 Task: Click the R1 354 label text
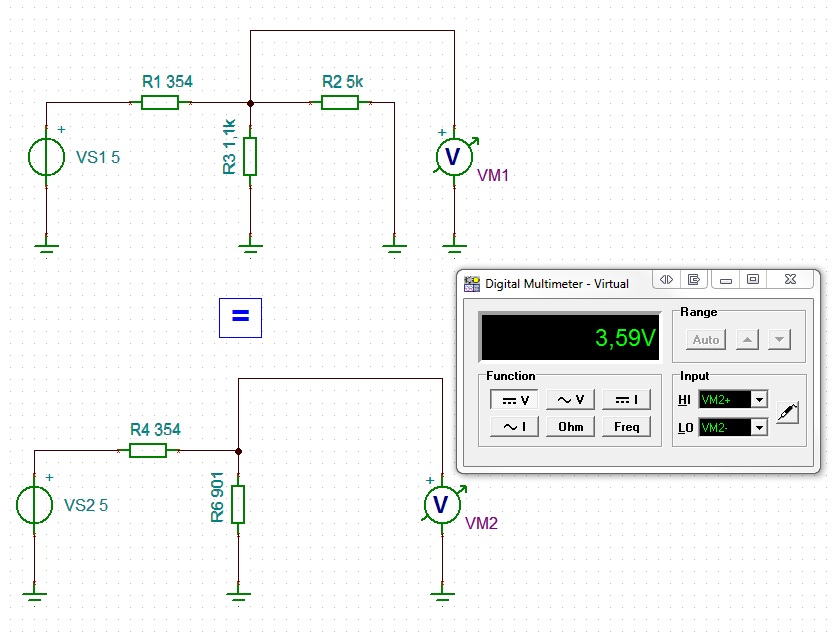coord(167,81)
